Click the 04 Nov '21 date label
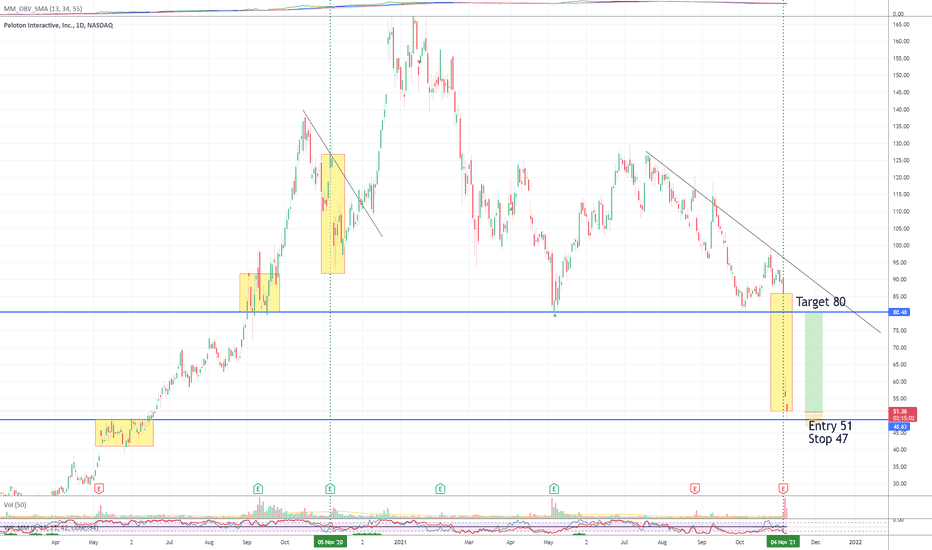The image size is (932, 550). coord(783,542)
